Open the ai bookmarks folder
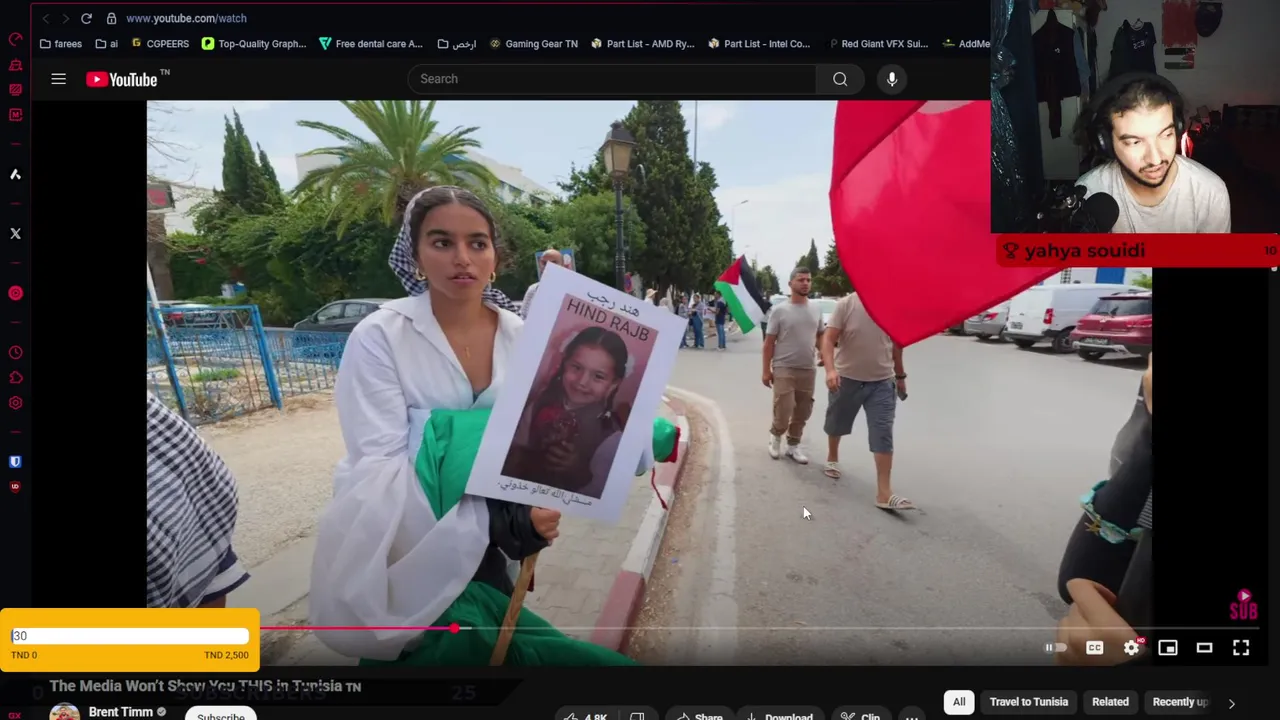This screenshot has height=720, width=1280. click(x=107, y=44)
